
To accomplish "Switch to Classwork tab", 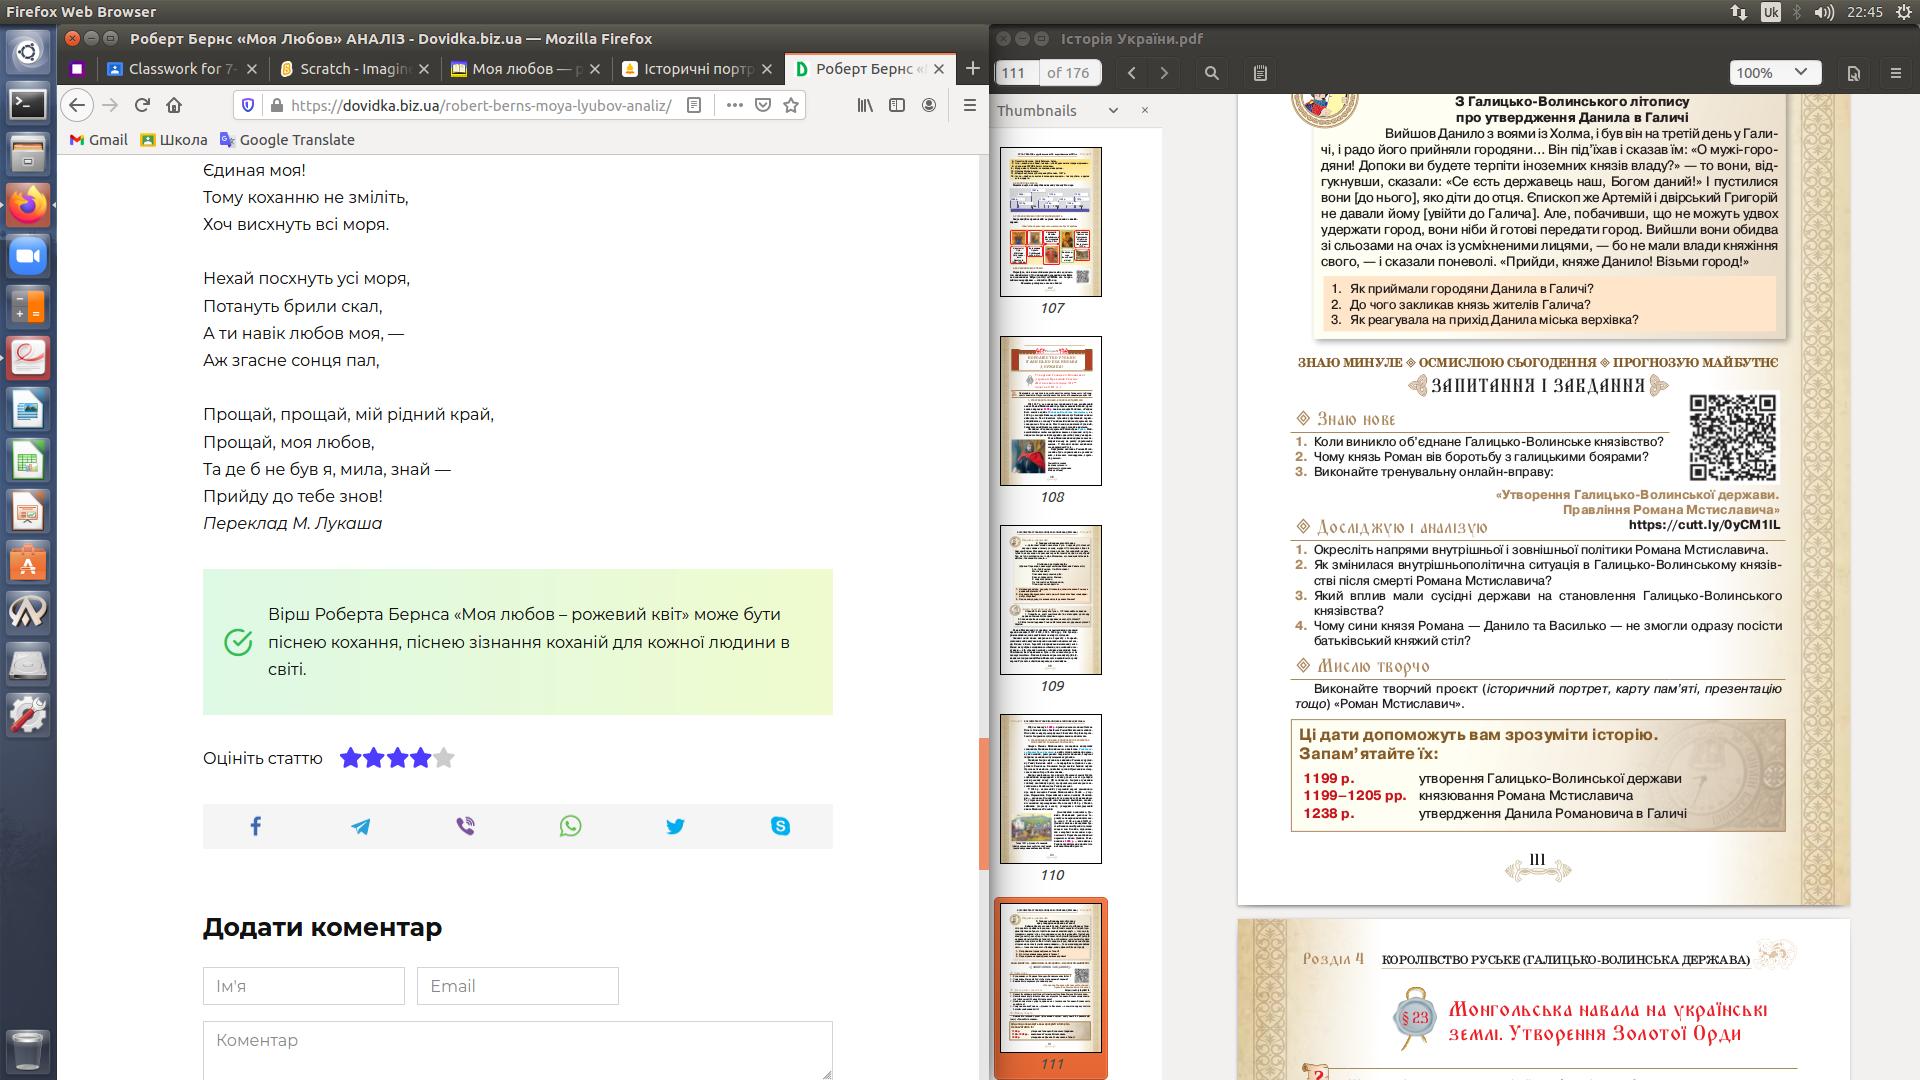I will (175, 69).
